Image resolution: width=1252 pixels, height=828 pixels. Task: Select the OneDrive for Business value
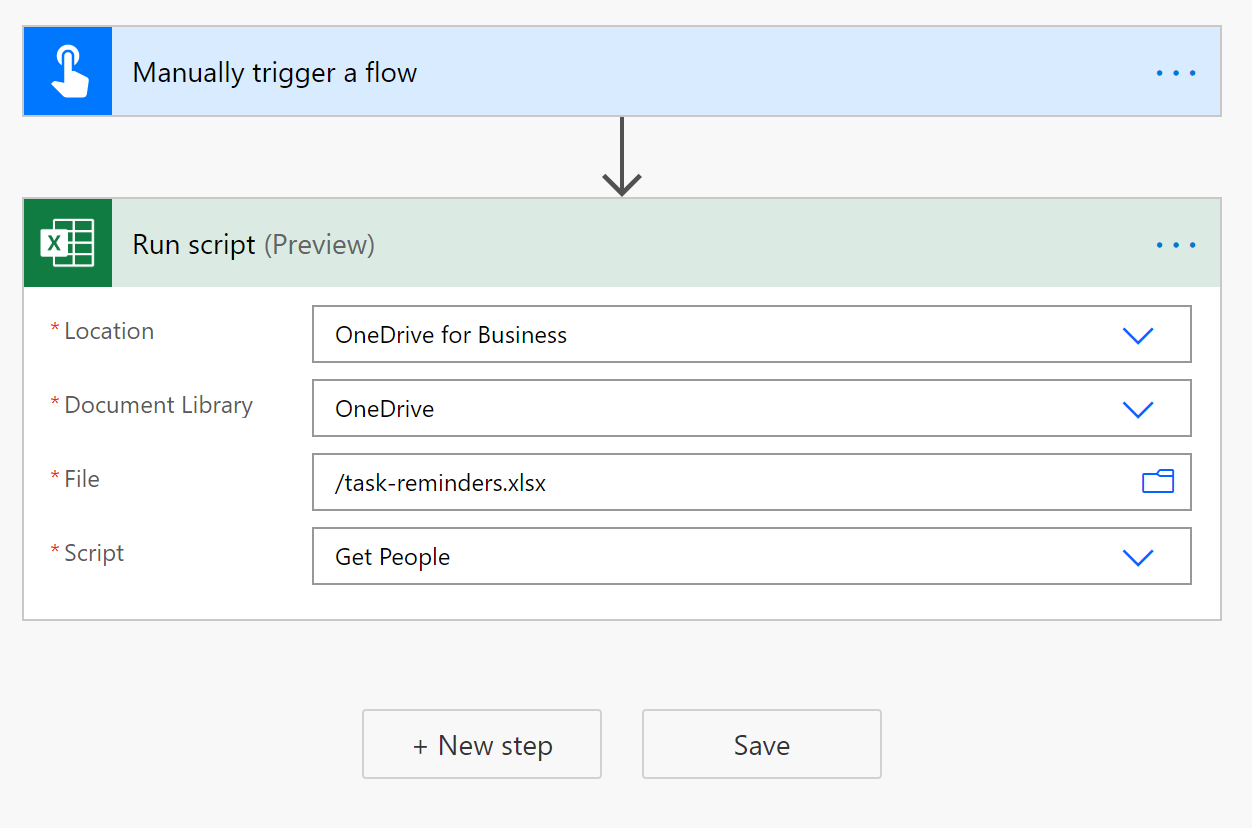click(450, 335)
